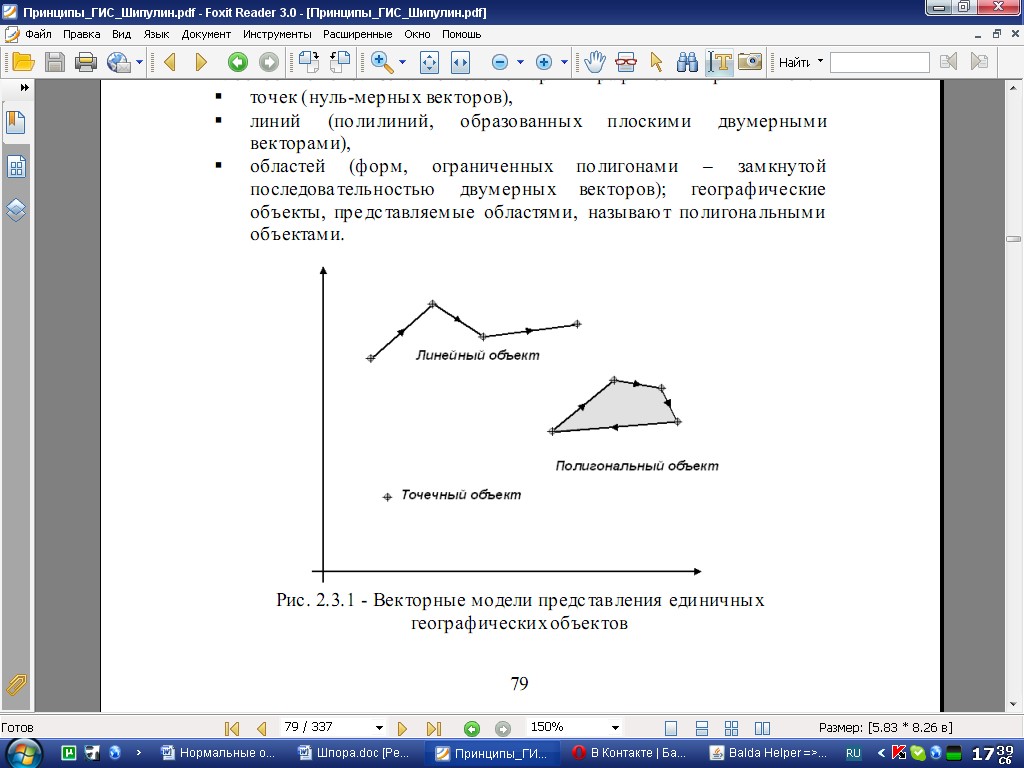The image size is (1024, 768).
Task: Open the Найти search options dropdown
Action: pyautogui.click(x=820, y=61)
